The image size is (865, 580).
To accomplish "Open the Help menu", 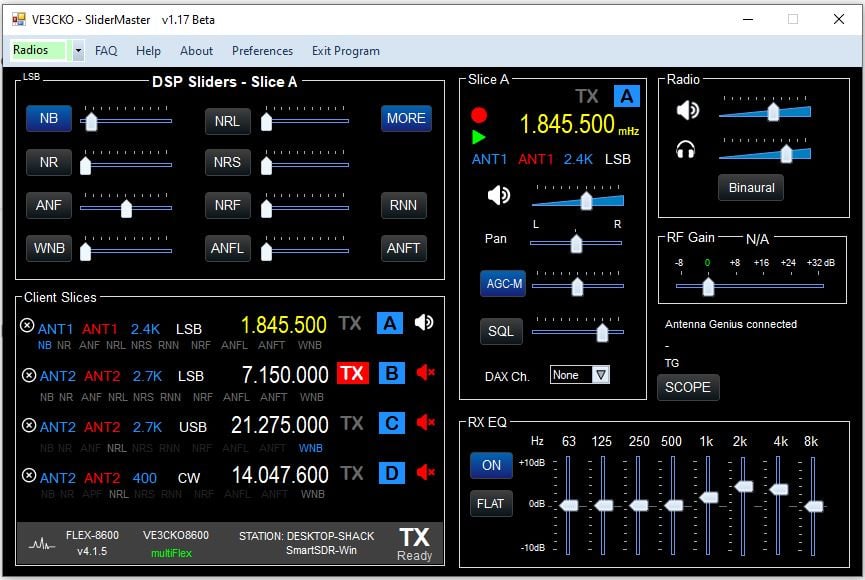I will coord(148,51).
